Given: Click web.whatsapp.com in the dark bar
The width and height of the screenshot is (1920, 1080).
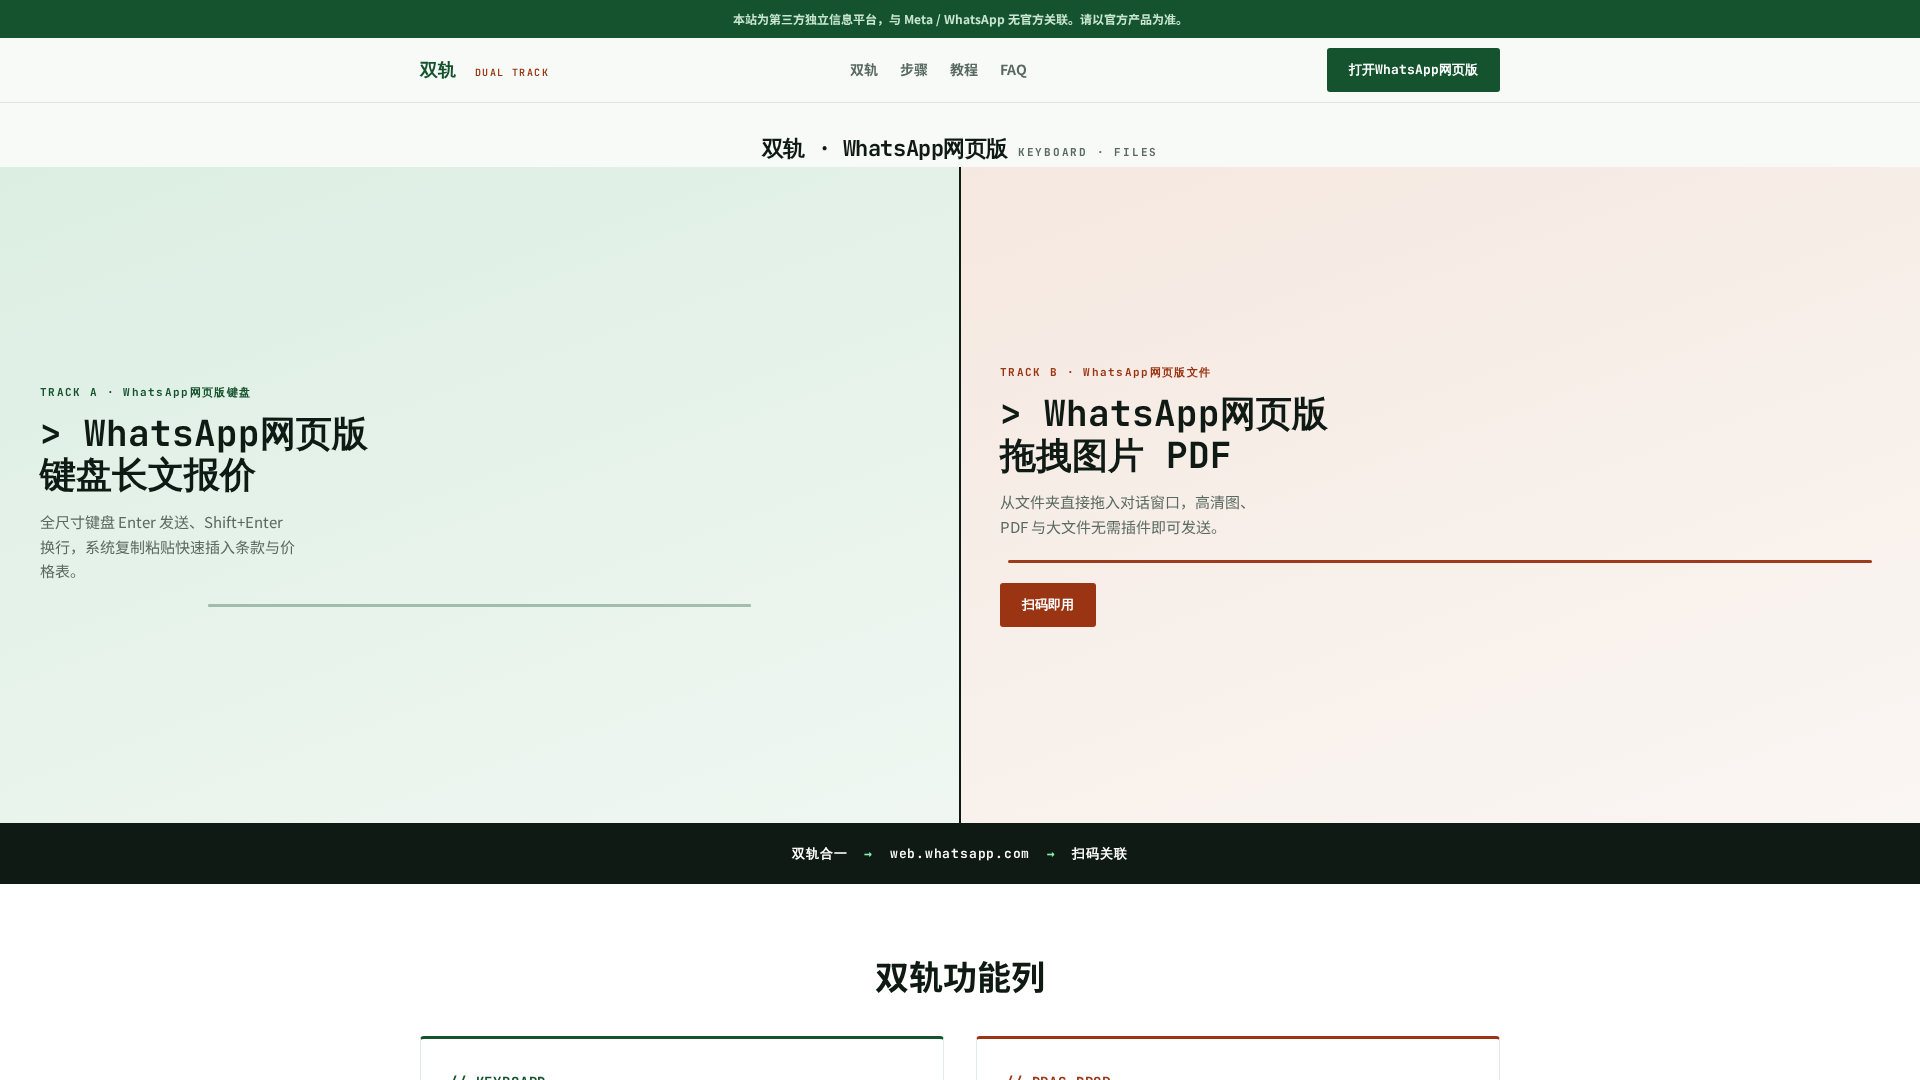Looking at the screenshot, I should pyautogui.click(x=959, y=854).
